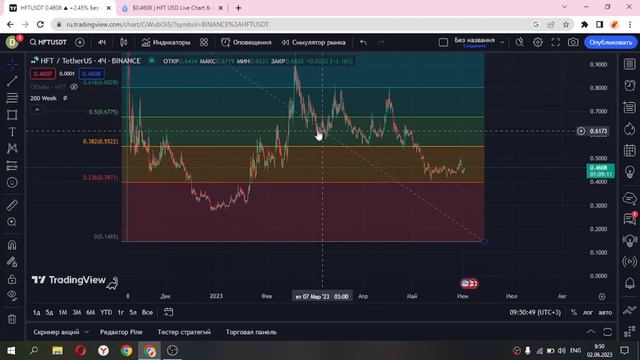Image resolution: width=640 pixels, height=360 pixels.
Task: Select the ruler measure tool
Action: click(12, 205)
